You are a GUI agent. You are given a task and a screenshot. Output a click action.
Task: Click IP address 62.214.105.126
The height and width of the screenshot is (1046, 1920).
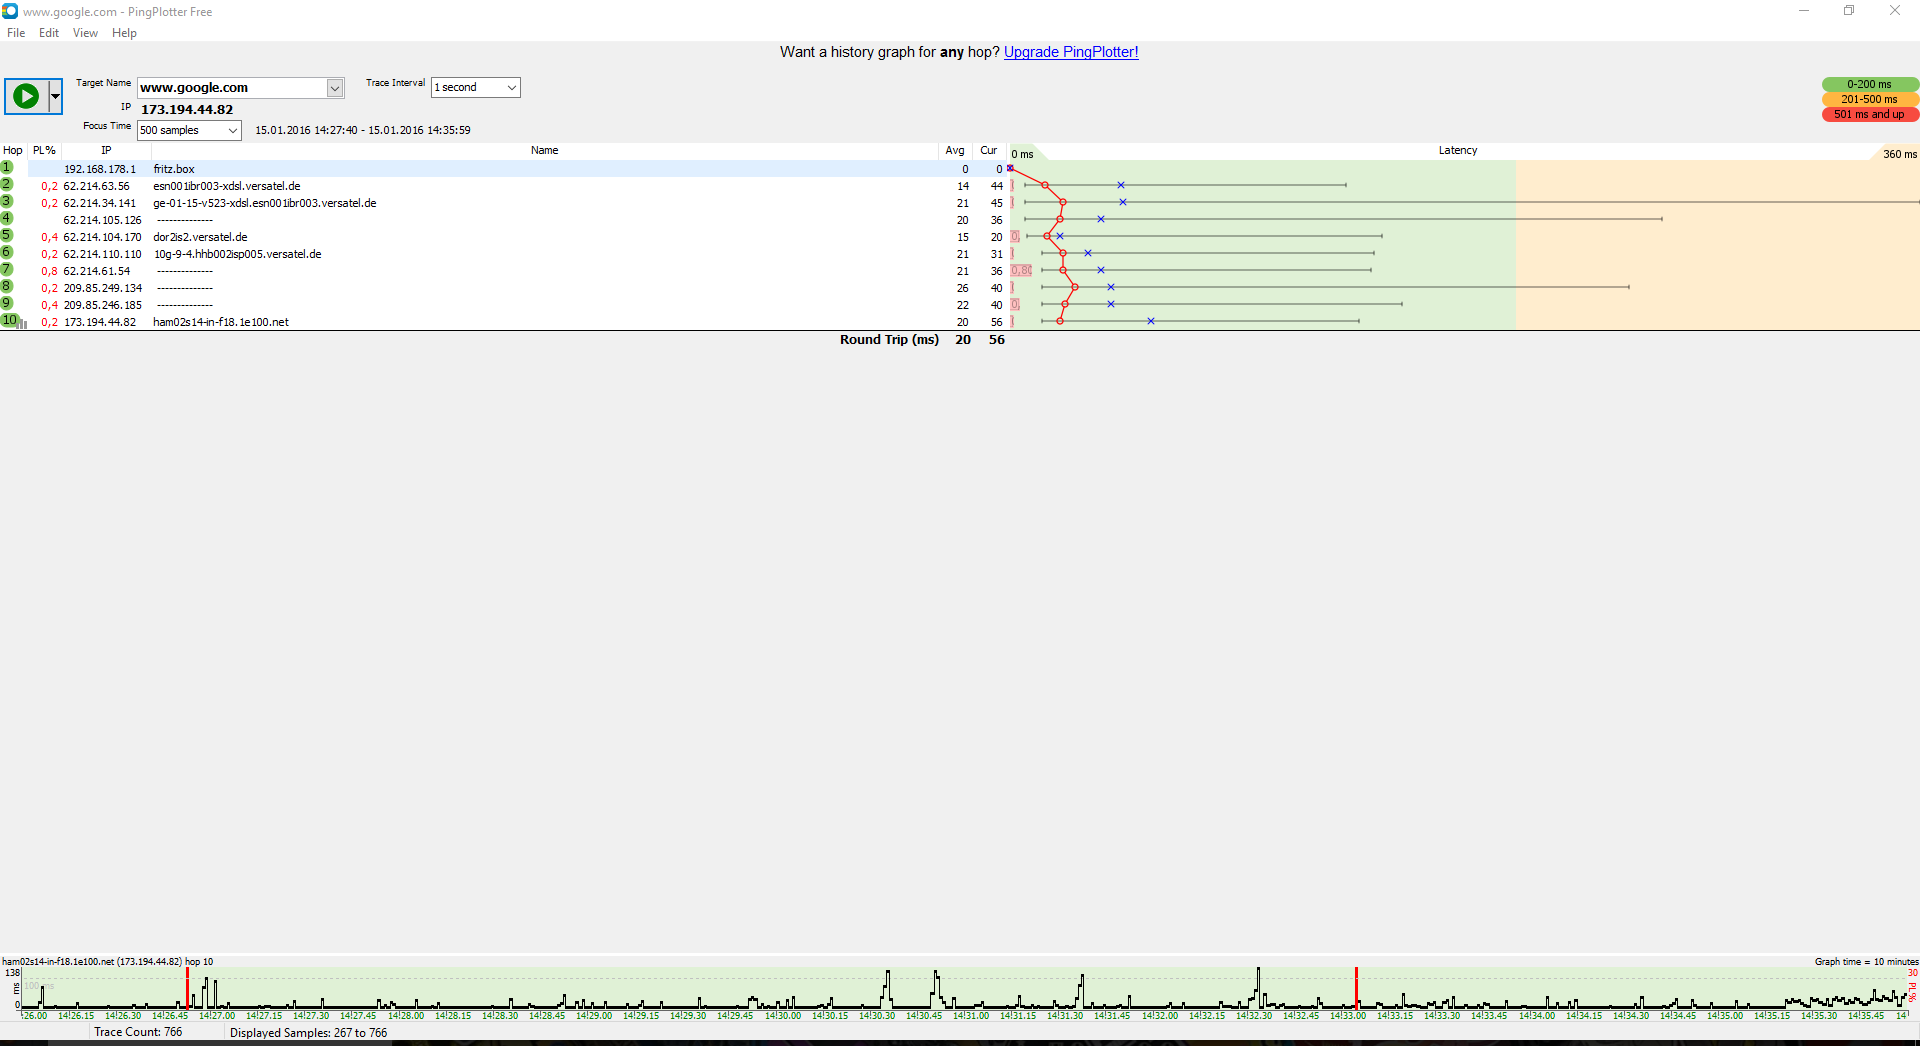click(x=103, y=220)
